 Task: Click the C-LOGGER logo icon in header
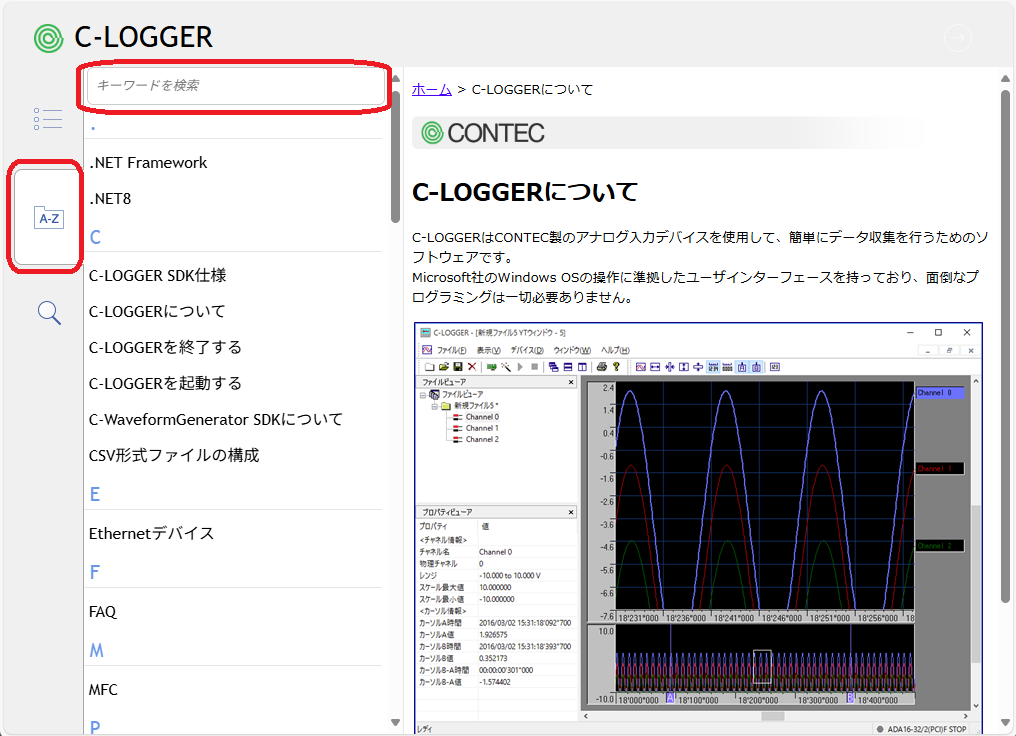pyautogui.click(x=47, y=38)
